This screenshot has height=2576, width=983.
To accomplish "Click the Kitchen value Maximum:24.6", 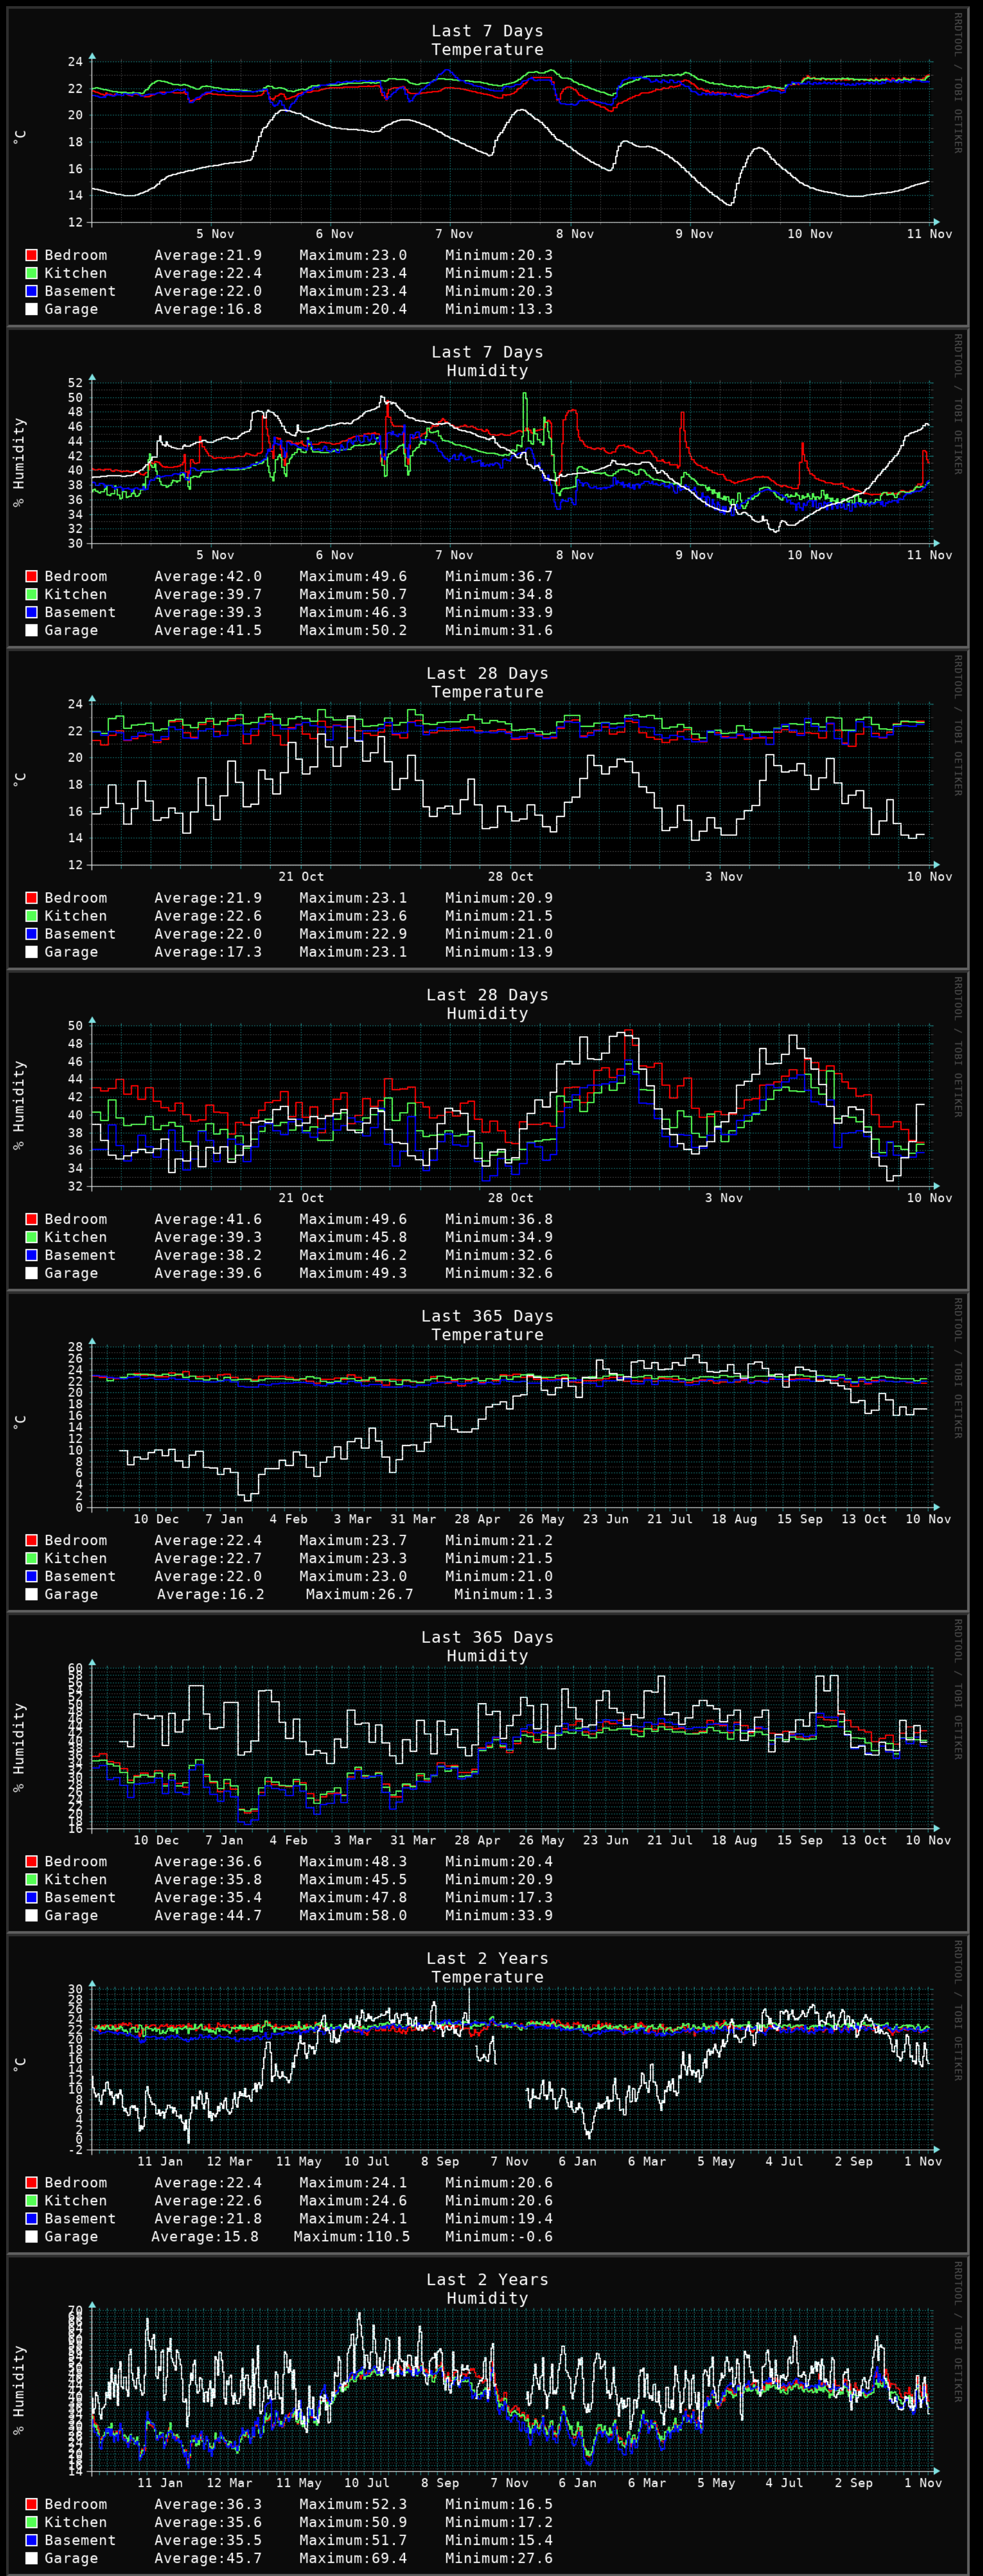I will 353,2200.
